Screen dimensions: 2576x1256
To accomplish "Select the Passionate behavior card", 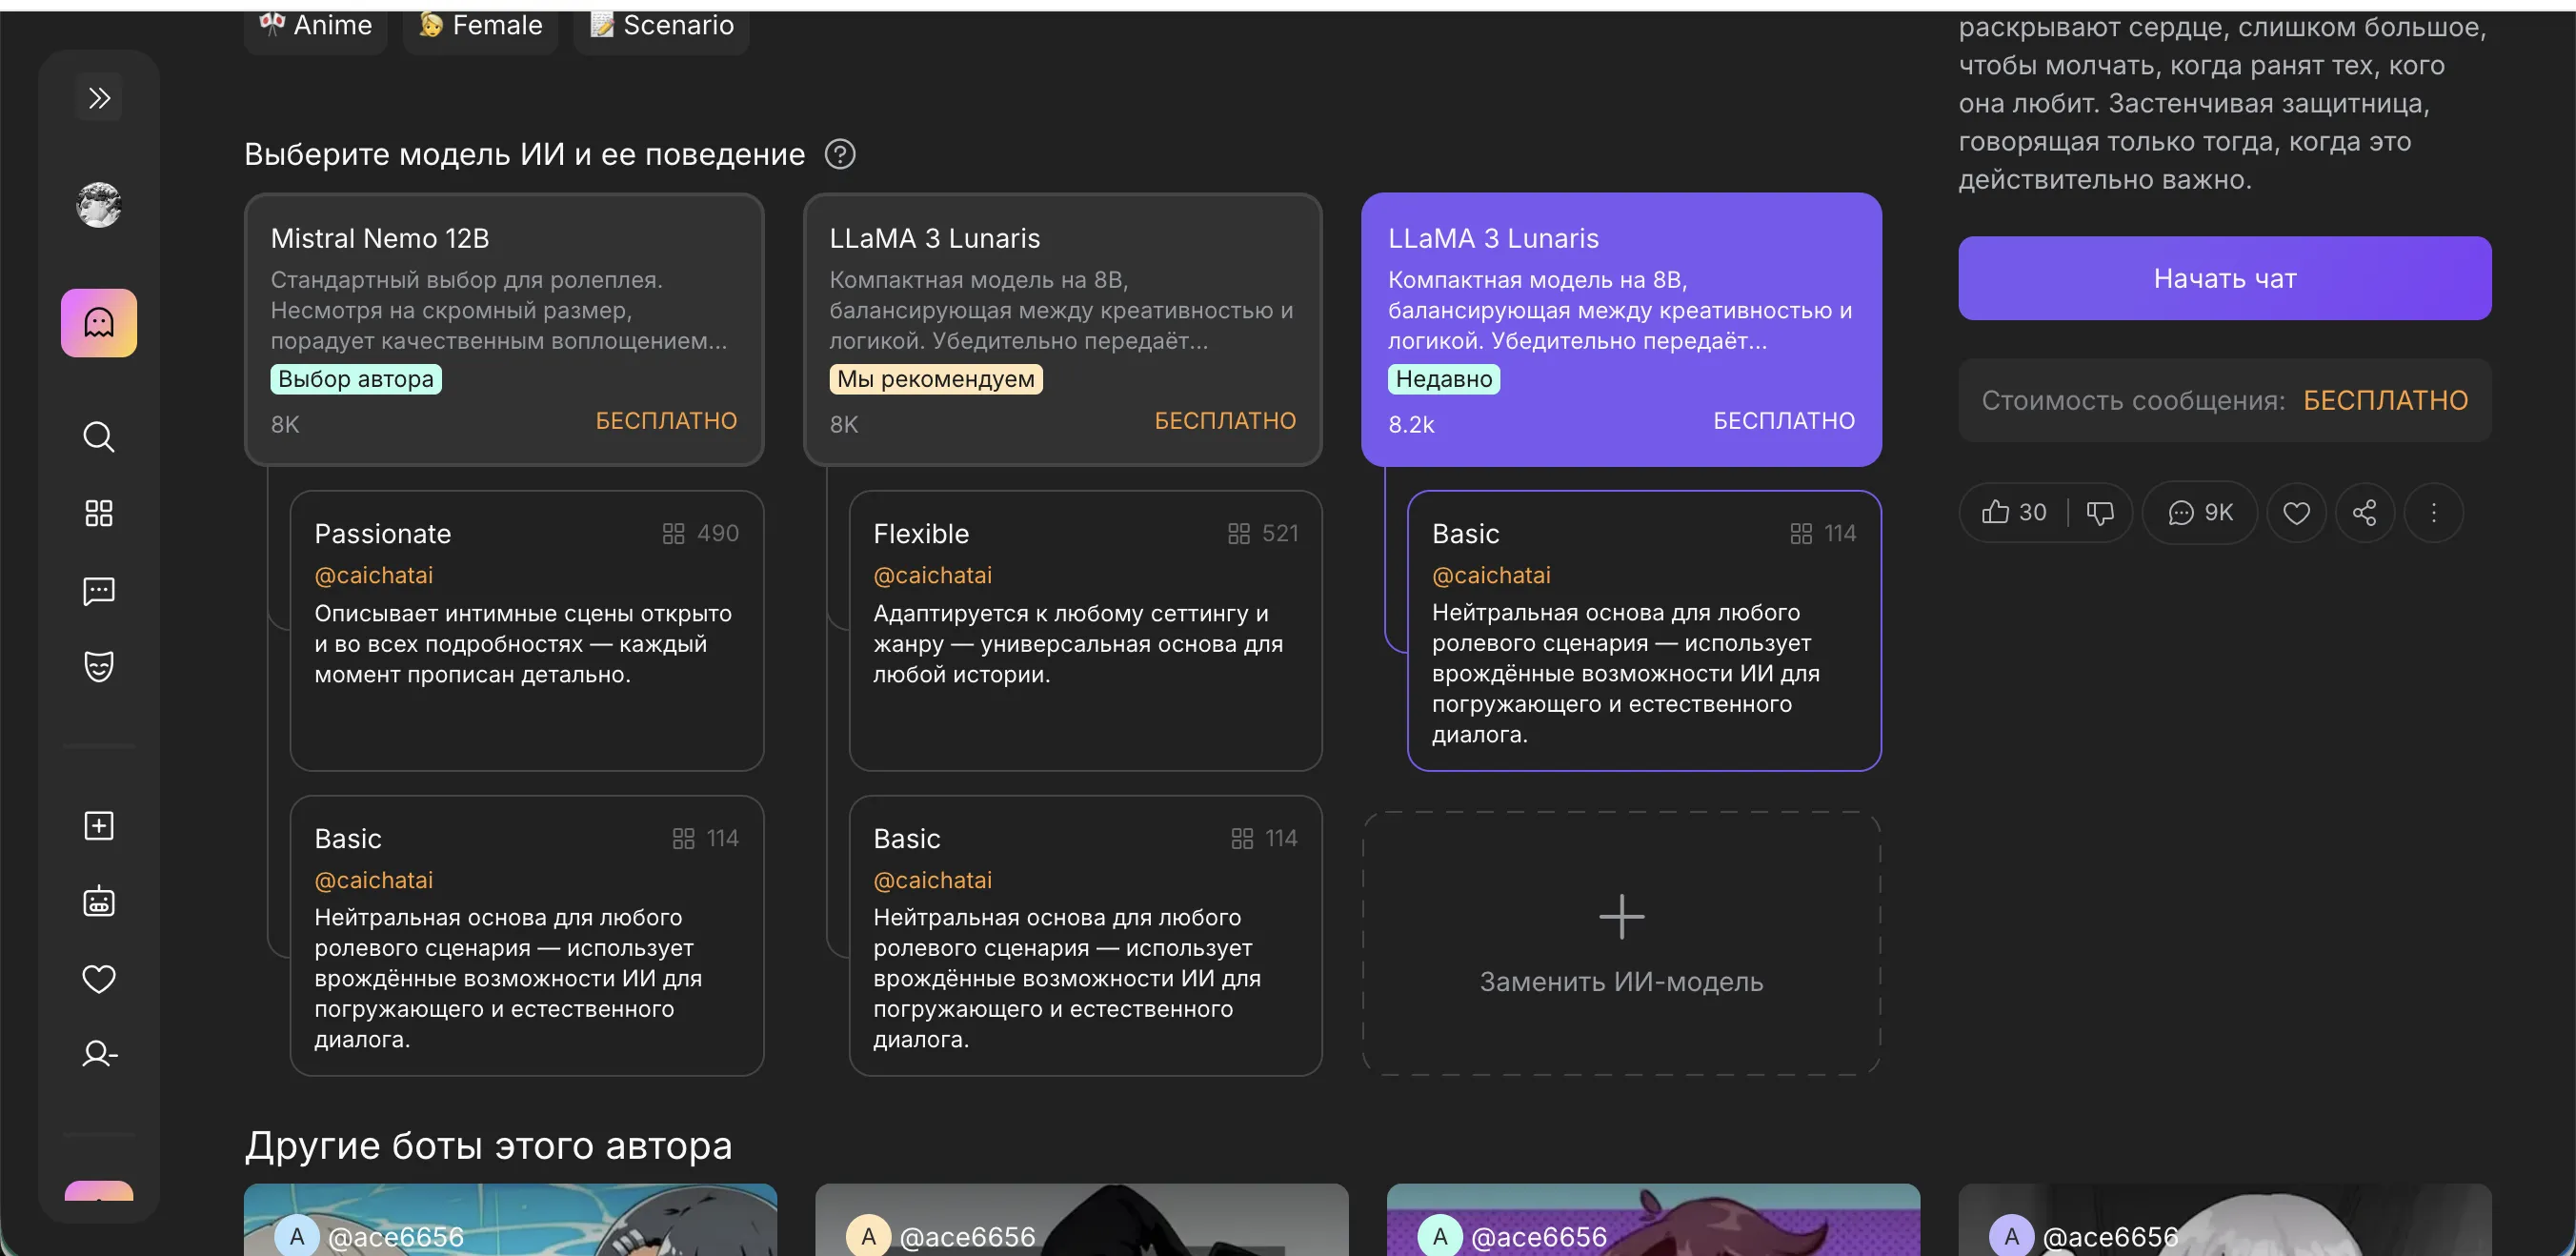I will tap(527, 630).
